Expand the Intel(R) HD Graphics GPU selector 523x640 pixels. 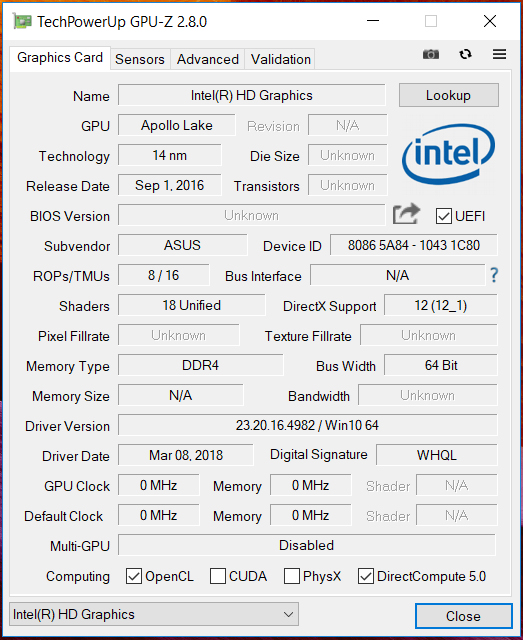(154, 614)
